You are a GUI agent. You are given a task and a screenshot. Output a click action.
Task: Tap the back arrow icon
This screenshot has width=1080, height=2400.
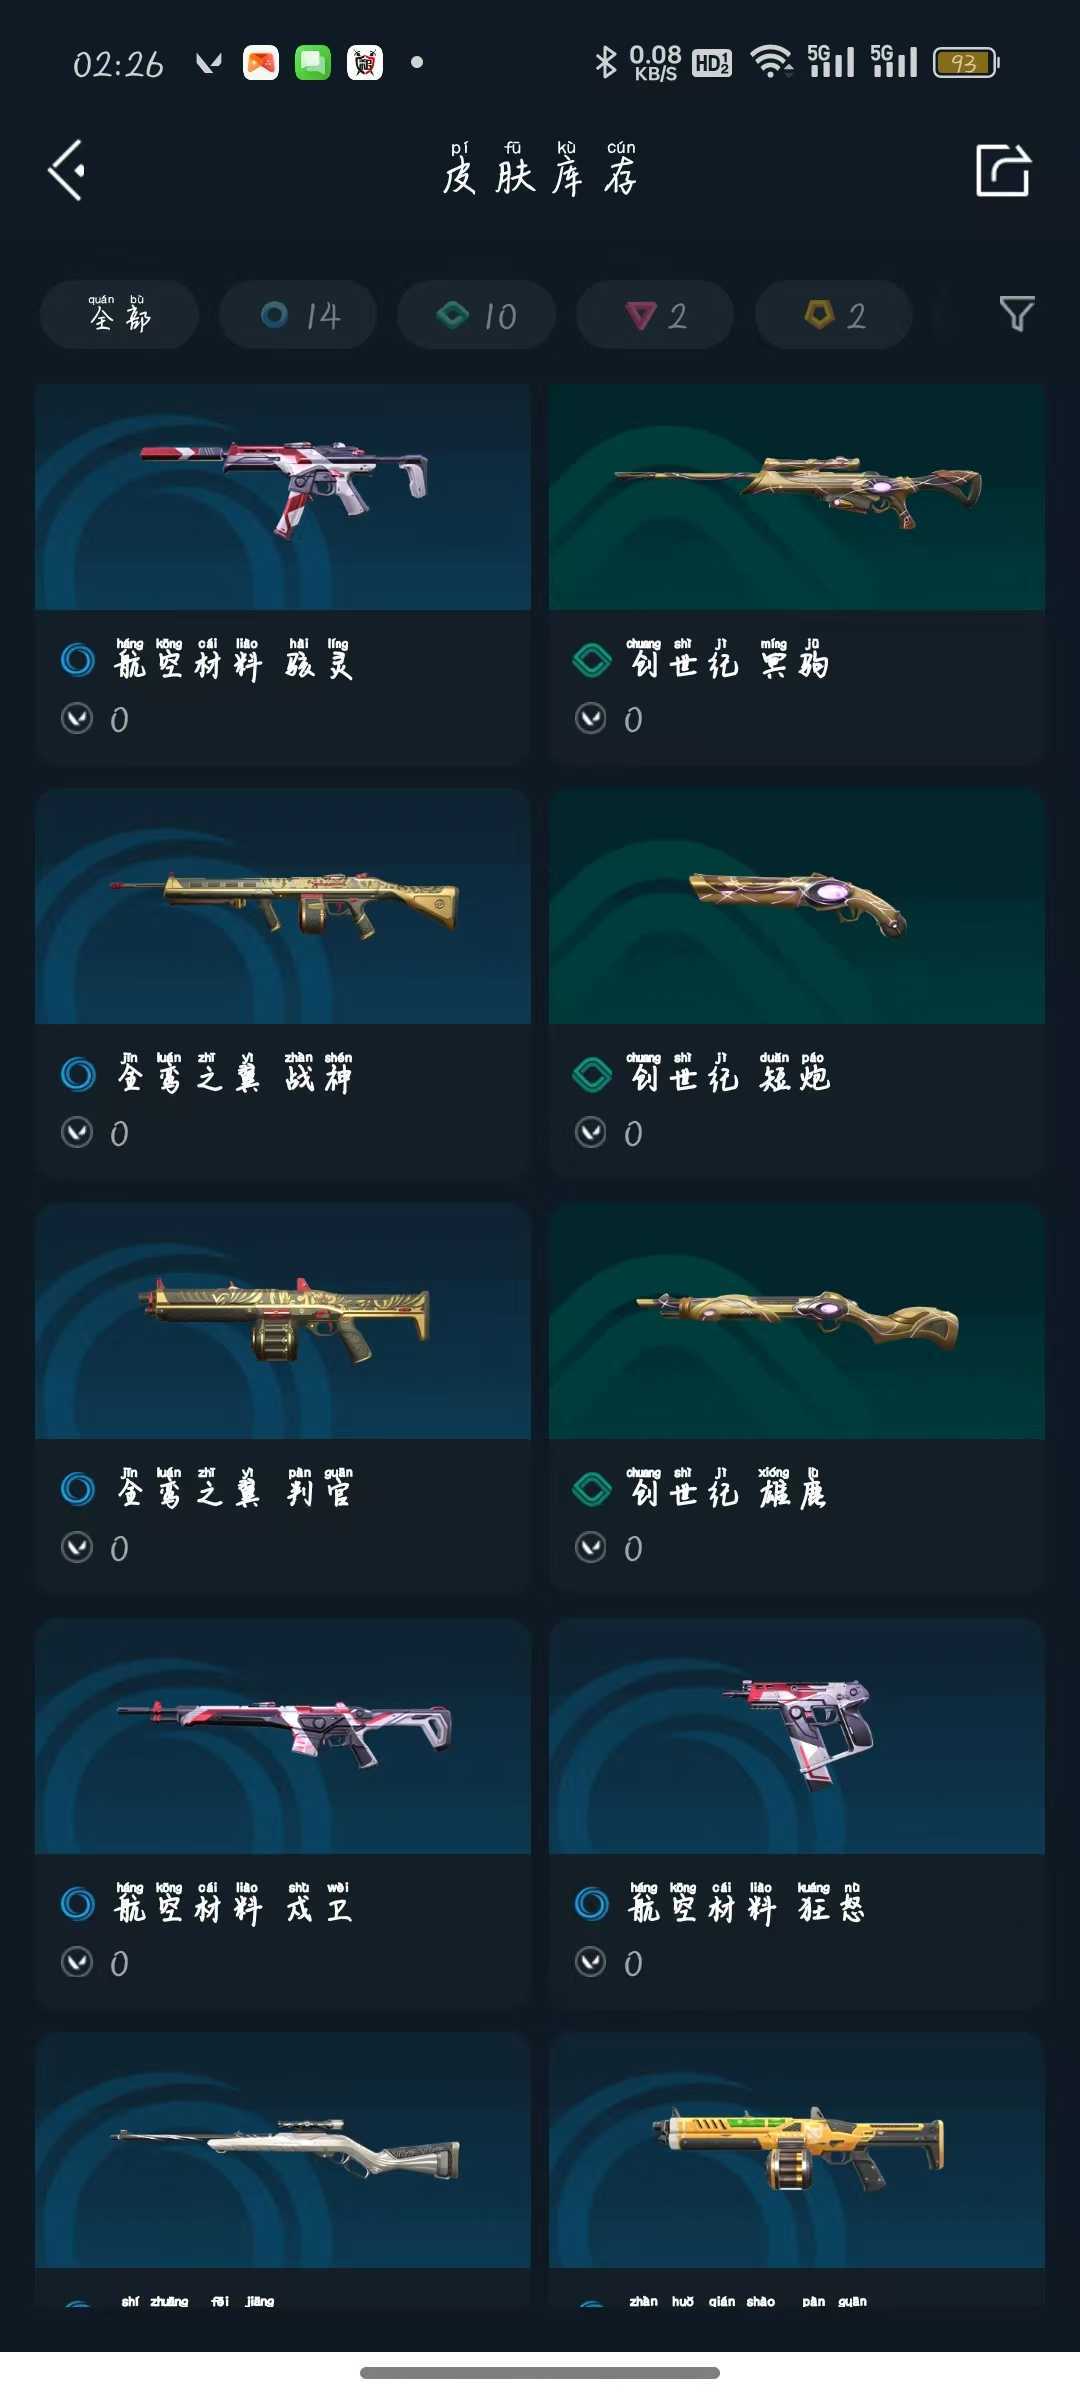(67, 170)
